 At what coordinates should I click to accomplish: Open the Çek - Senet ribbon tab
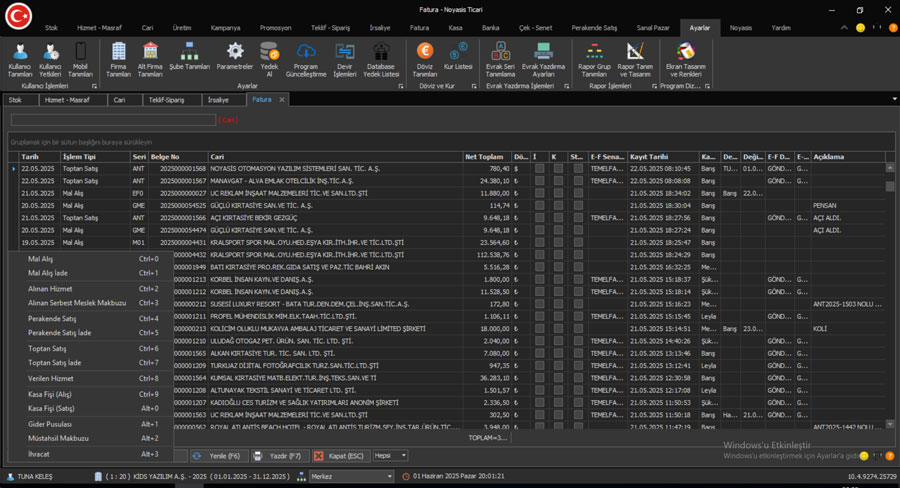tap(535, 28)
